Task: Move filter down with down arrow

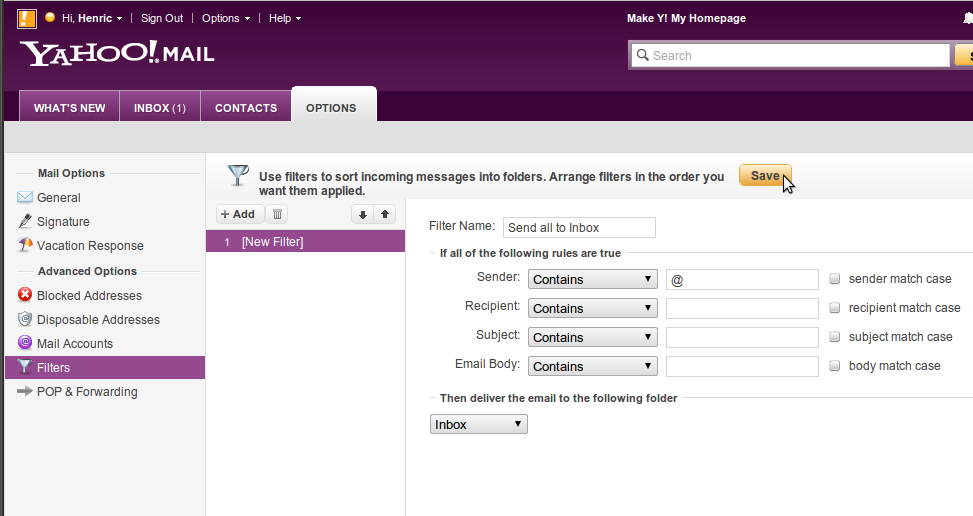Action: [363, 215]
